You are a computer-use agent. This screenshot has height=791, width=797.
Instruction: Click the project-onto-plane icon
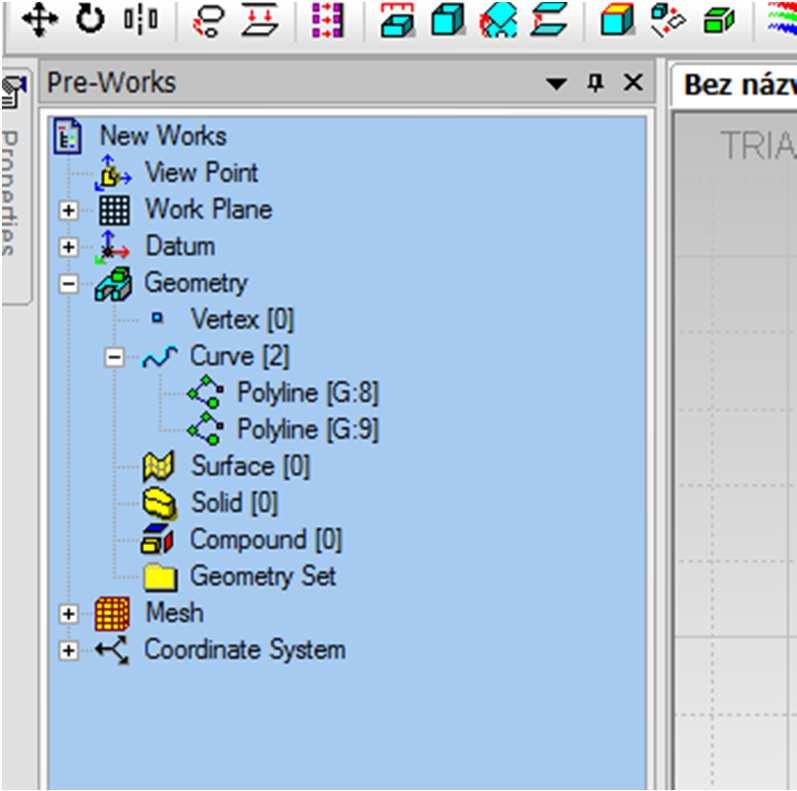[x=260, y=20]
